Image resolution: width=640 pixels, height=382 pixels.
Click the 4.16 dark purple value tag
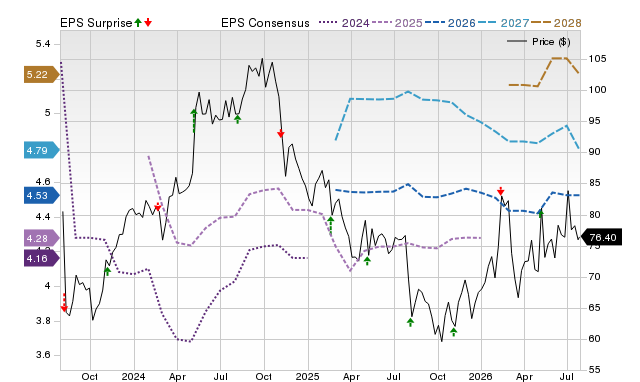[x=41, y=258]
